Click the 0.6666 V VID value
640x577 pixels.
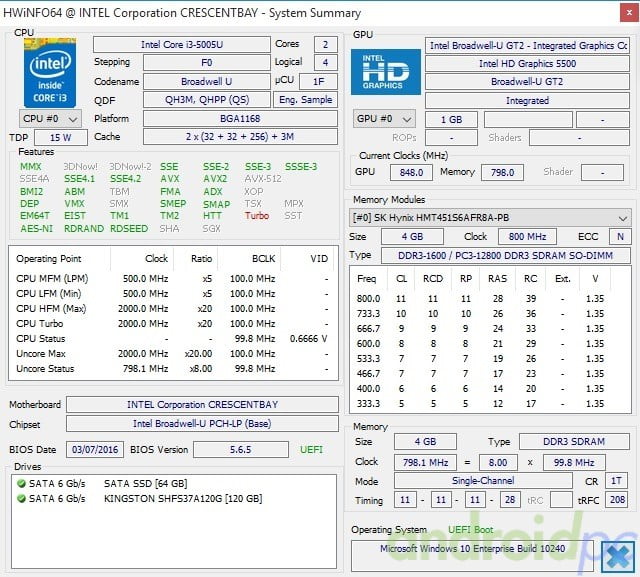click(x=309, y=339)
